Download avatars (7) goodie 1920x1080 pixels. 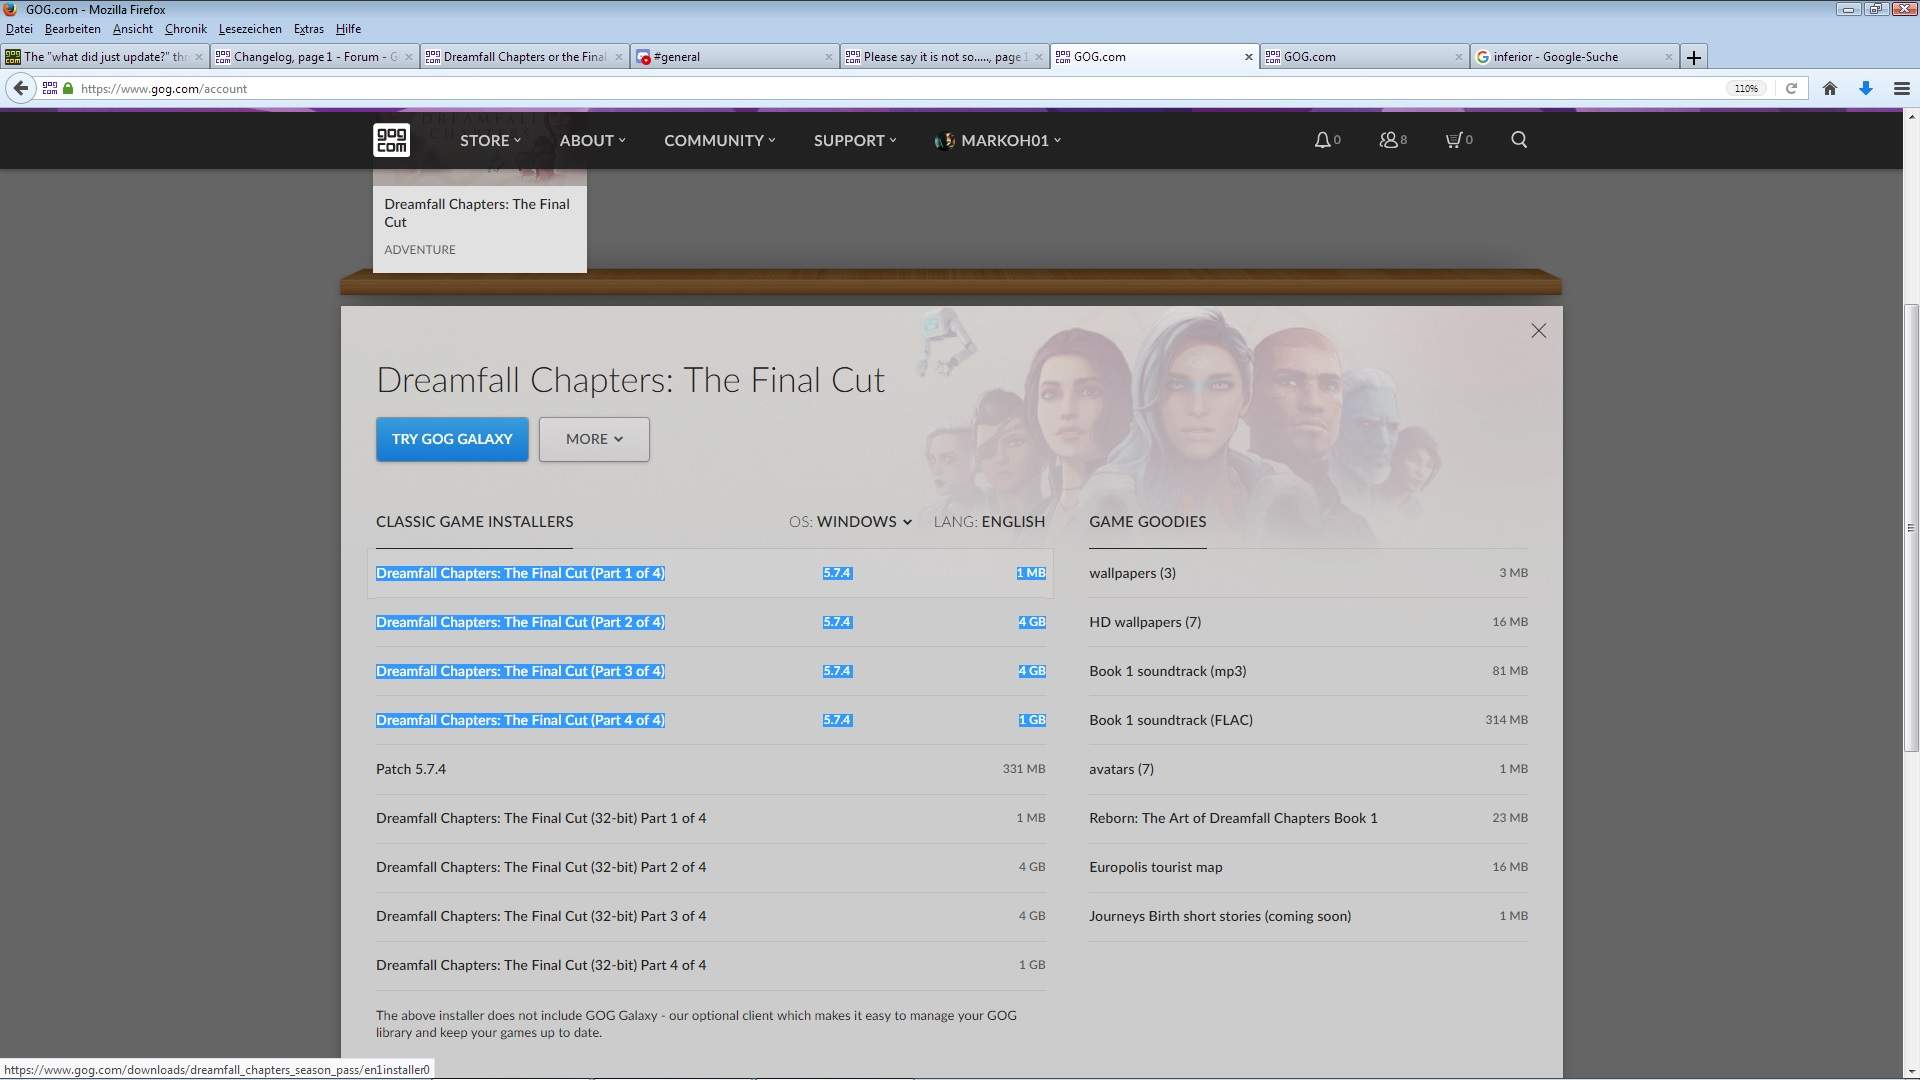point(1308,769)
